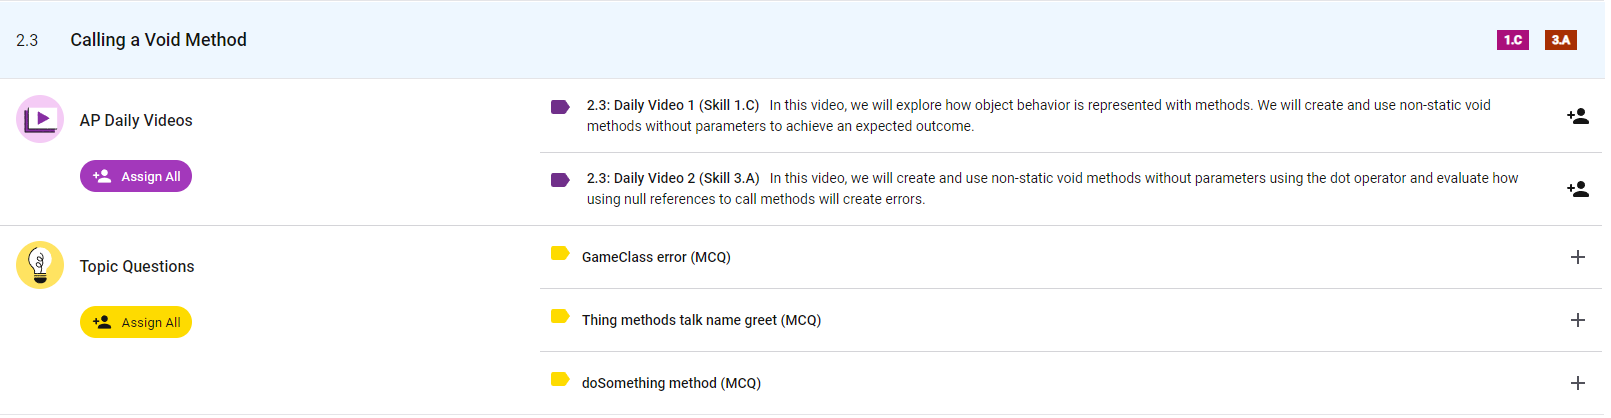This screenshot has width=1611, height=418.
Task: Click the Topic Questions lightbulb icon
Action: 40,265
